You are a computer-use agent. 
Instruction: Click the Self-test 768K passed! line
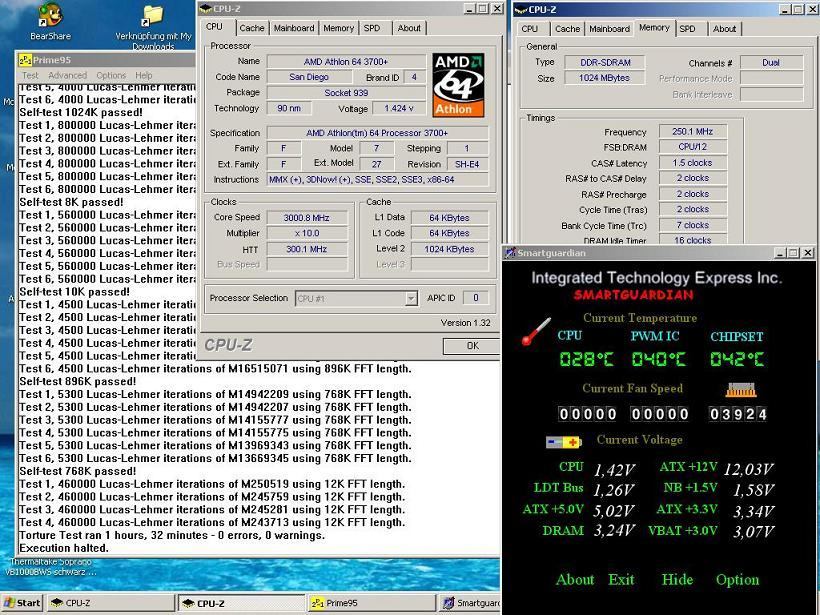pyautogui.click(x=77, y=471)
